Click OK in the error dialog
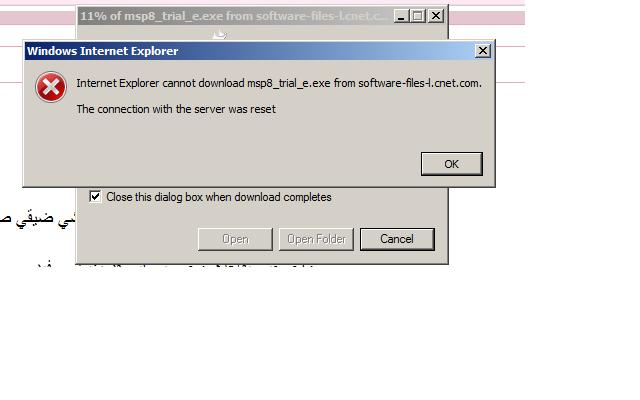The width and height of the screenshot is (640, 400). 451,164
